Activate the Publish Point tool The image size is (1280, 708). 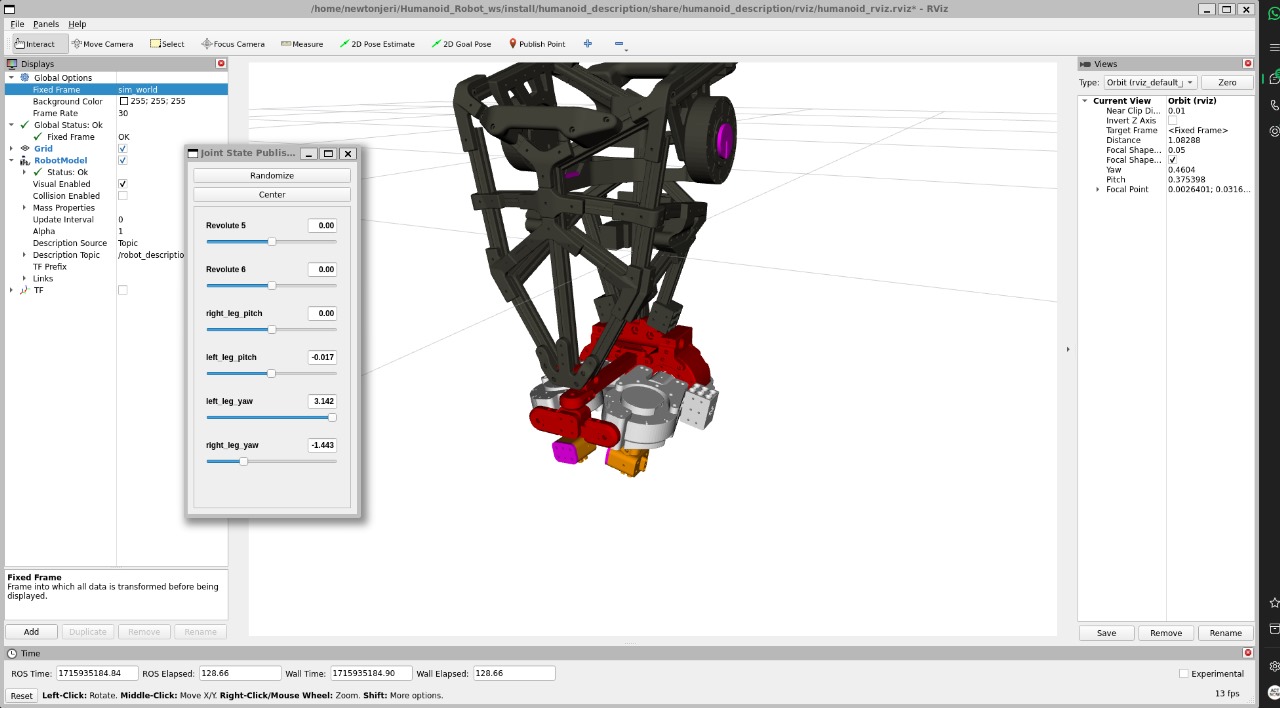pyautogui.click(x=537, y=44)
